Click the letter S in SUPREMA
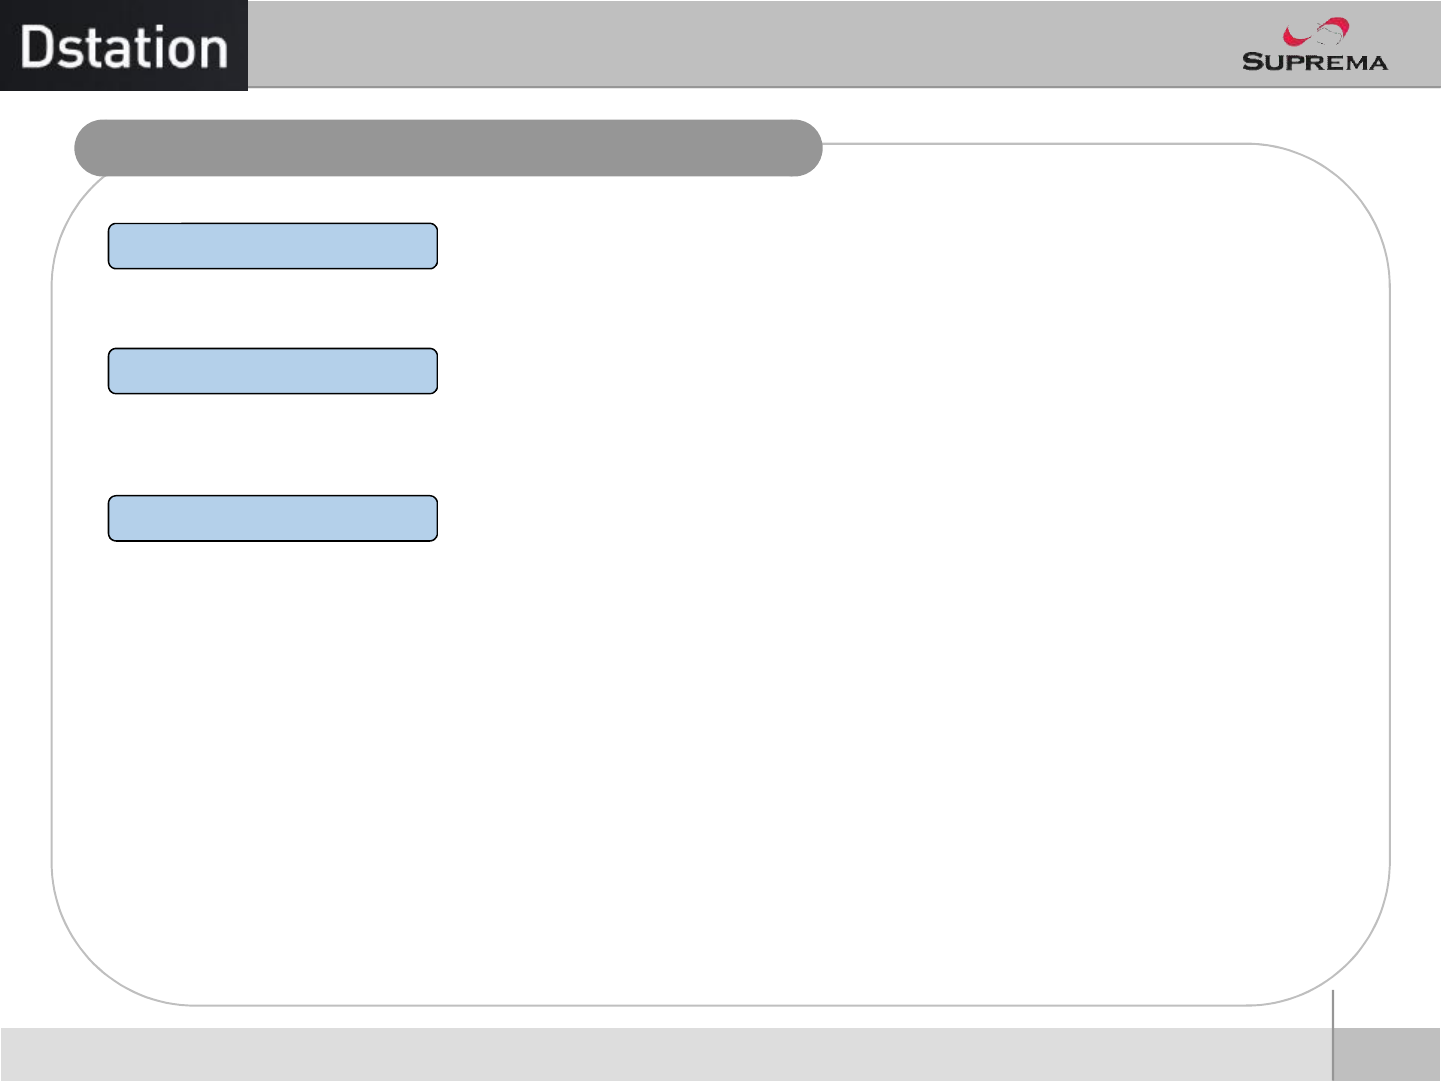Viewport: 1441px width, 1081px height. click(x=1252, y=62)
